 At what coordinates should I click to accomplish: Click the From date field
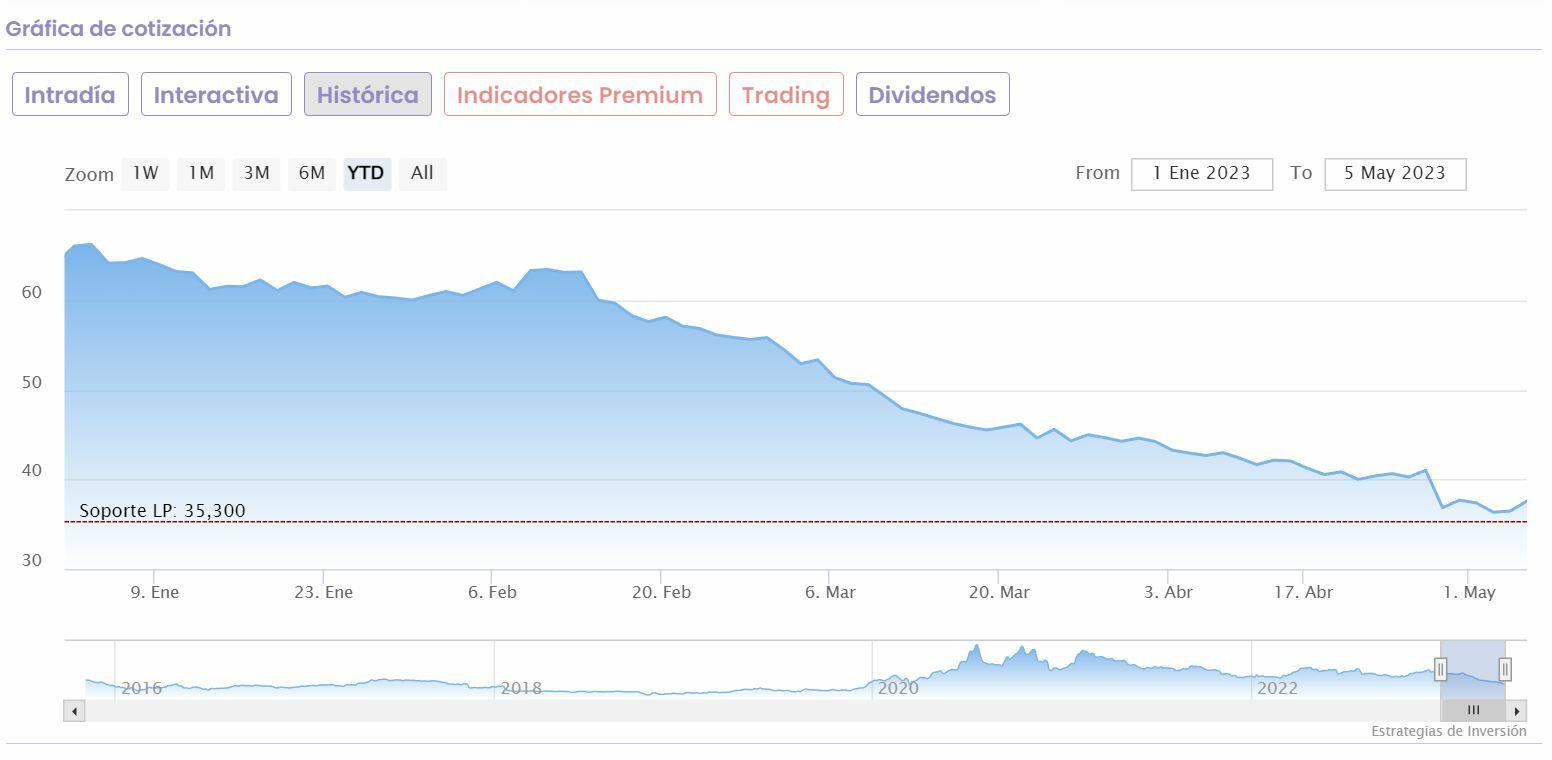(x=1202, y=173)
